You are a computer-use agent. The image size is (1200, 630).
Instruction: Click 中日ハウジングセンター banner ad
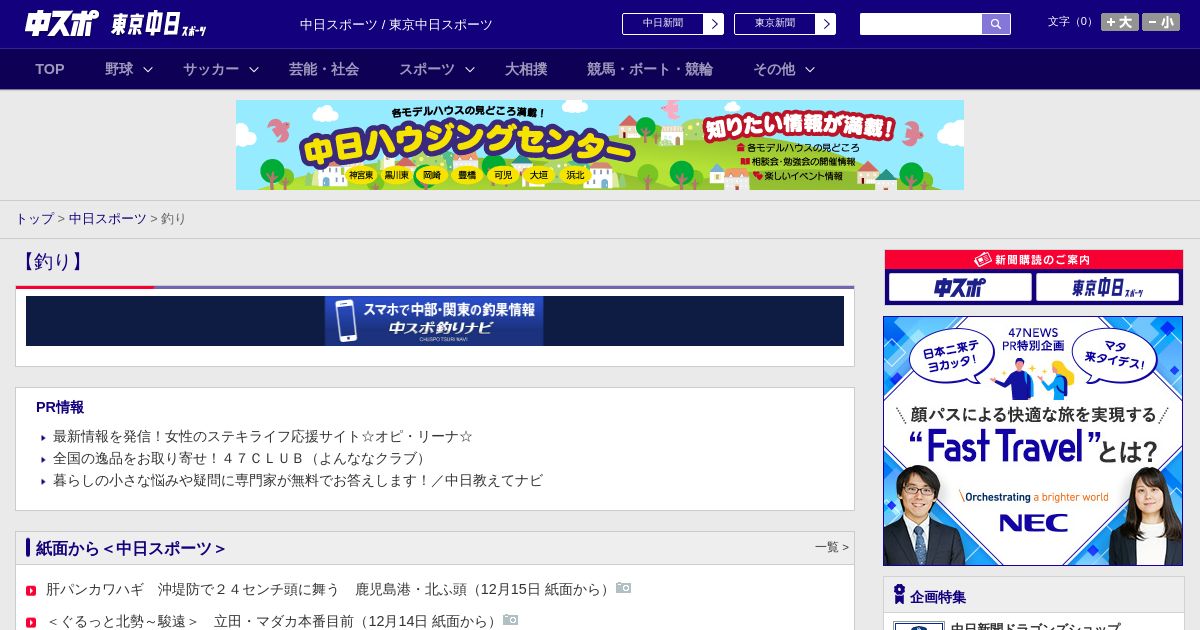click(x=600, y=145)
